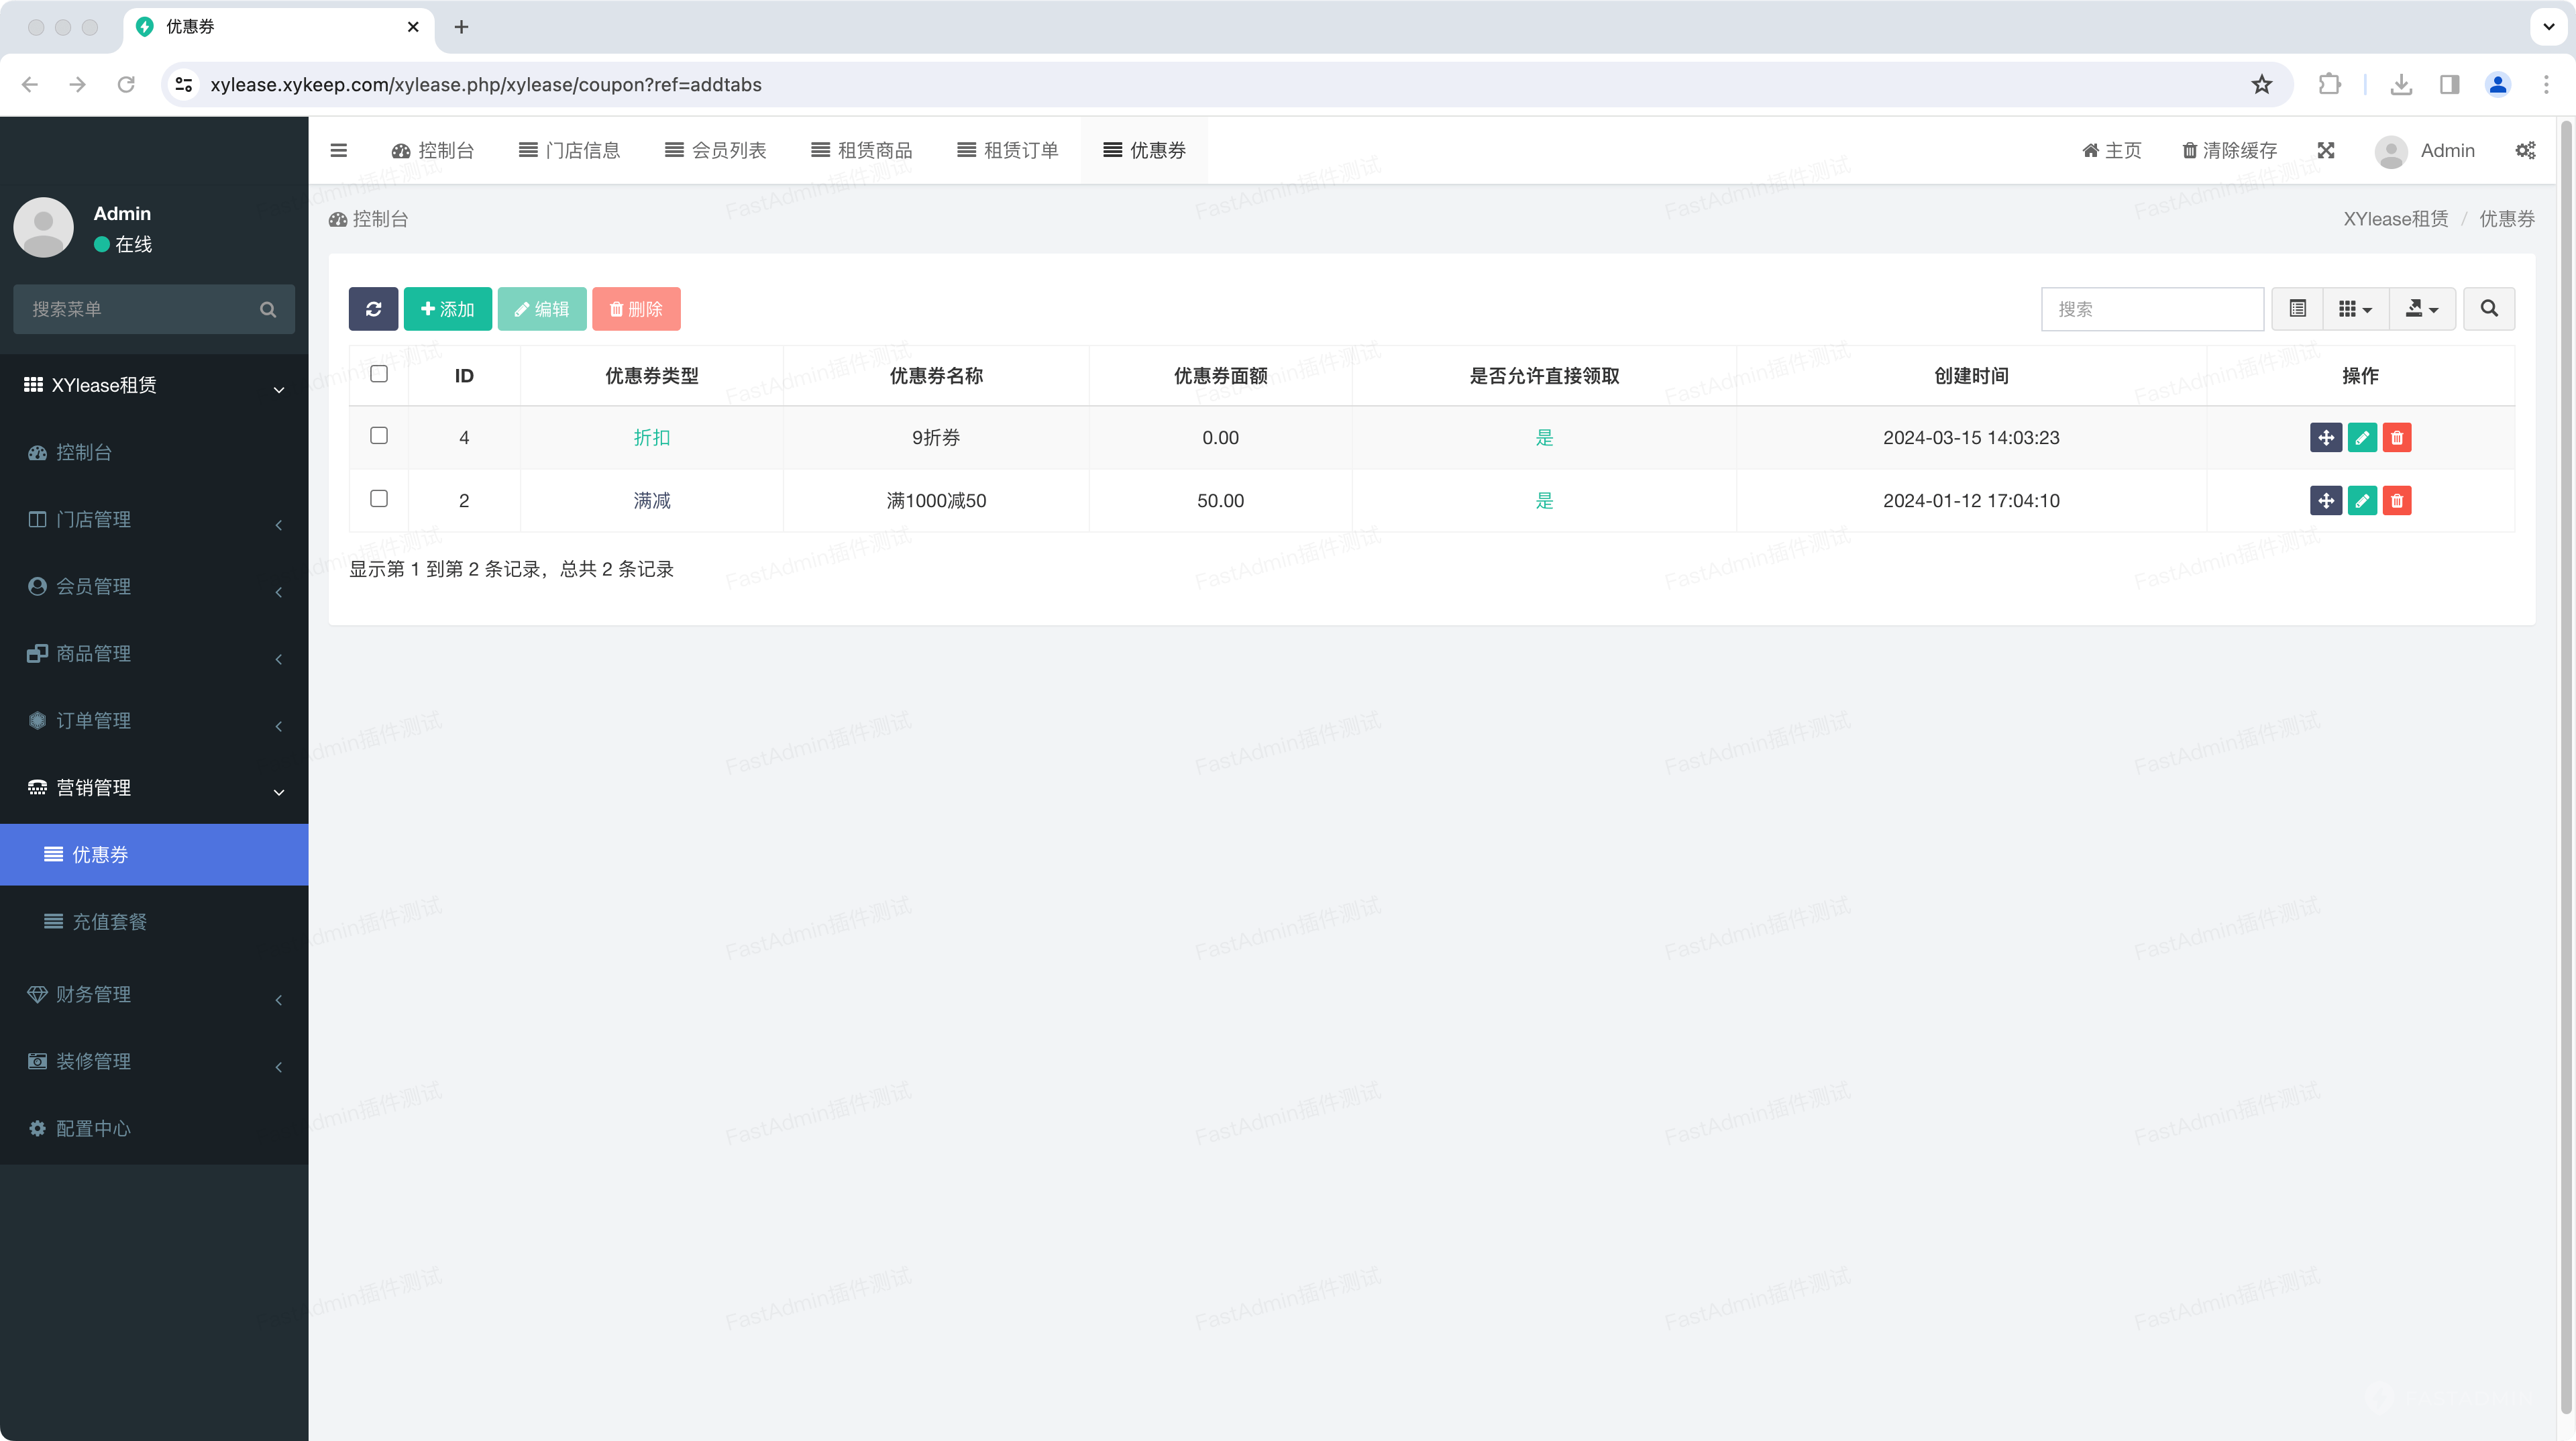Open 控制台 in the sidebar
Screen dimensions: 2576x1441
(x=154, y=453)
